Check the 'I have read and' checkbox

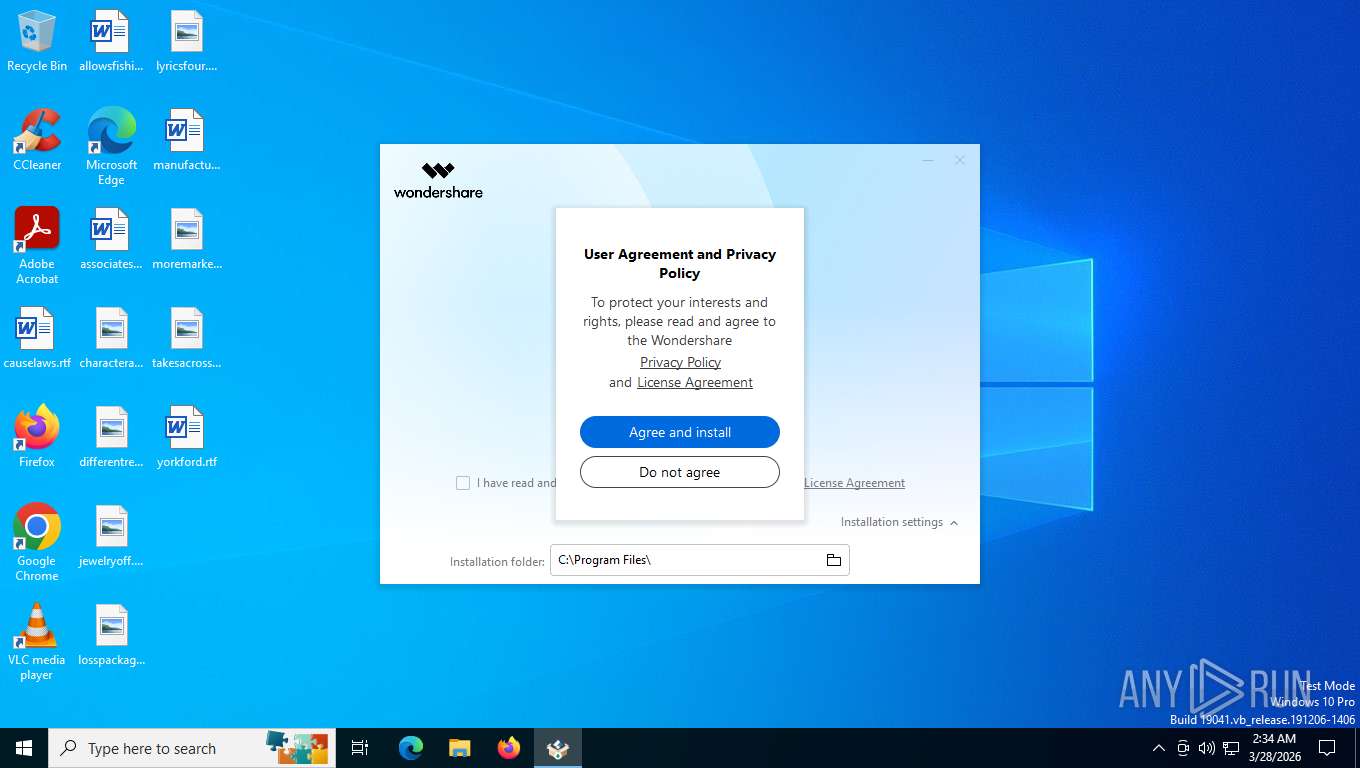(463, 483)
